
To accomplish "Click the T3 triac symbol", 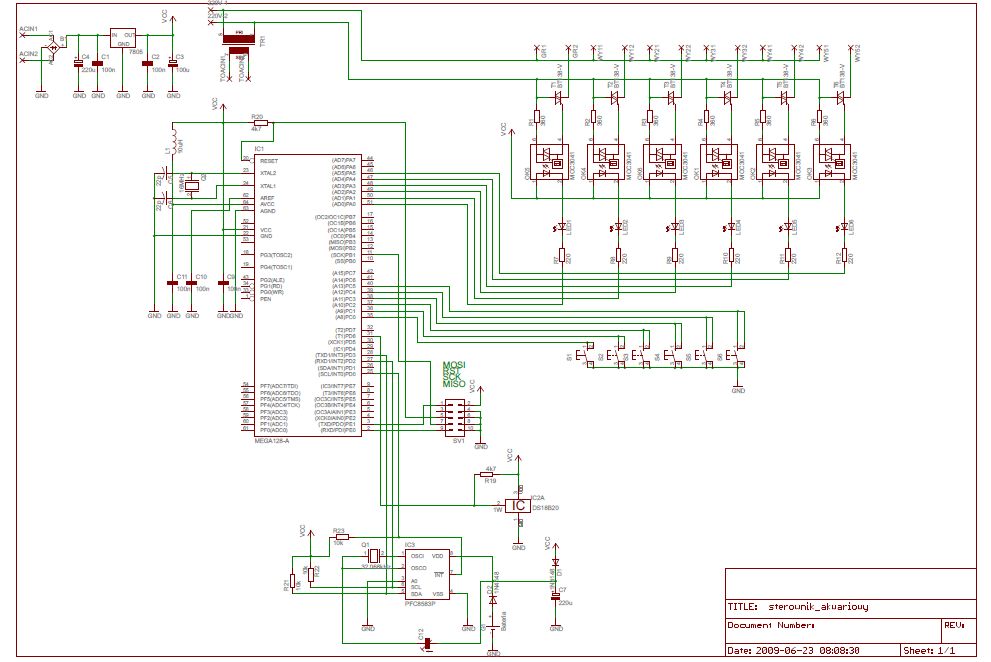I will click(x=672, y=97).
